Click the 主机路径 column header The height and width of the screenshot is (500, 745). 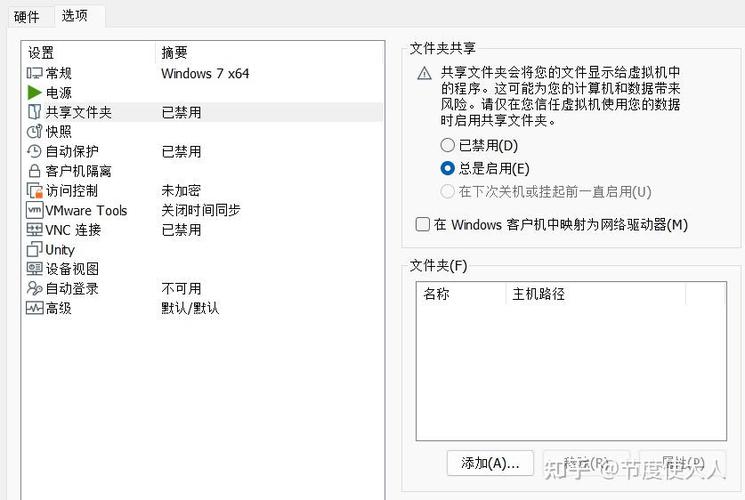point(596,294)
